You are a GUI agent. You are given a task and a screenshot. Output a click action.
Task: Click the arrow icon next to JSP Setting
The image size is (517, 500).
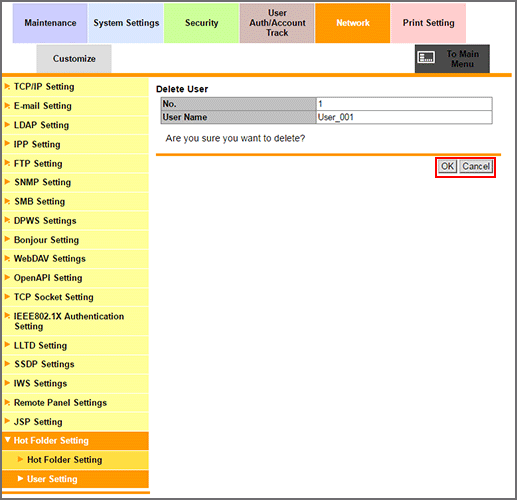(7, 421)
